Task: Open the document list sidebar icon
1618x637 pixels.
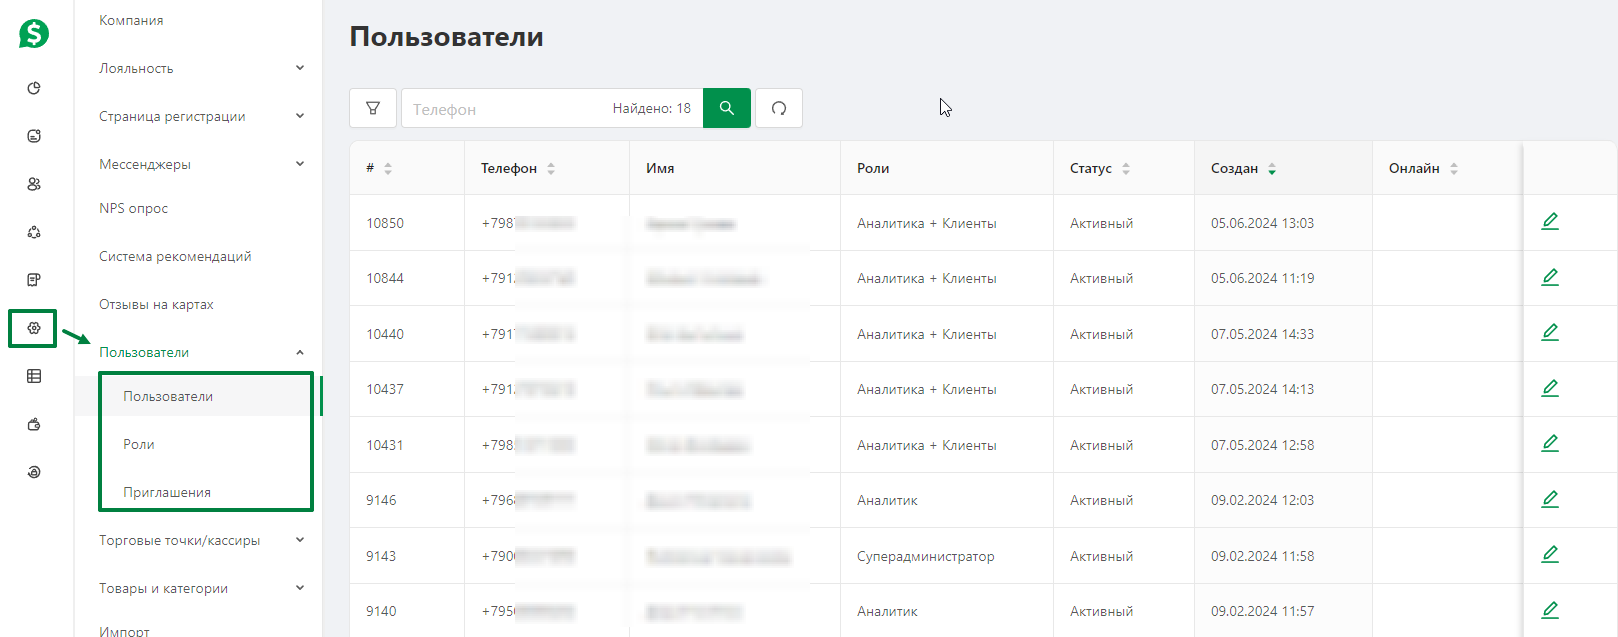Action: [x=34, y=280]
